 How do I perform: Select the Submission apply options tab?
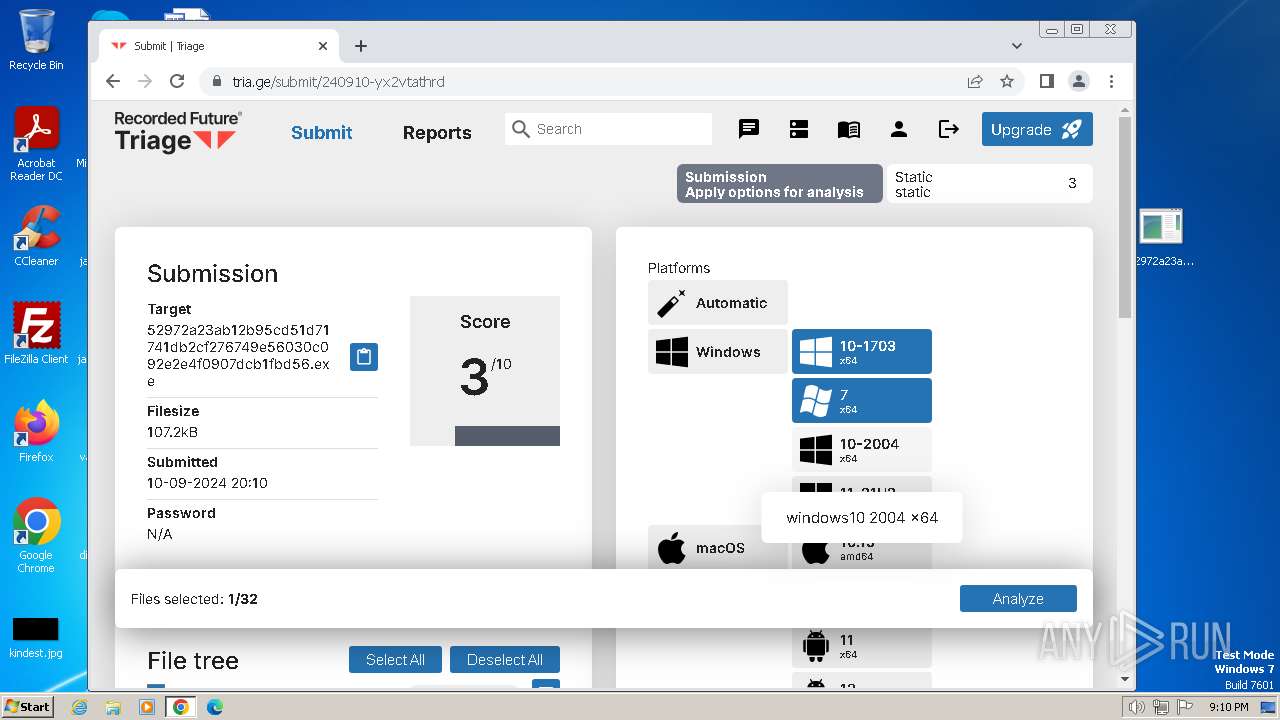click(x=780, y=184)
